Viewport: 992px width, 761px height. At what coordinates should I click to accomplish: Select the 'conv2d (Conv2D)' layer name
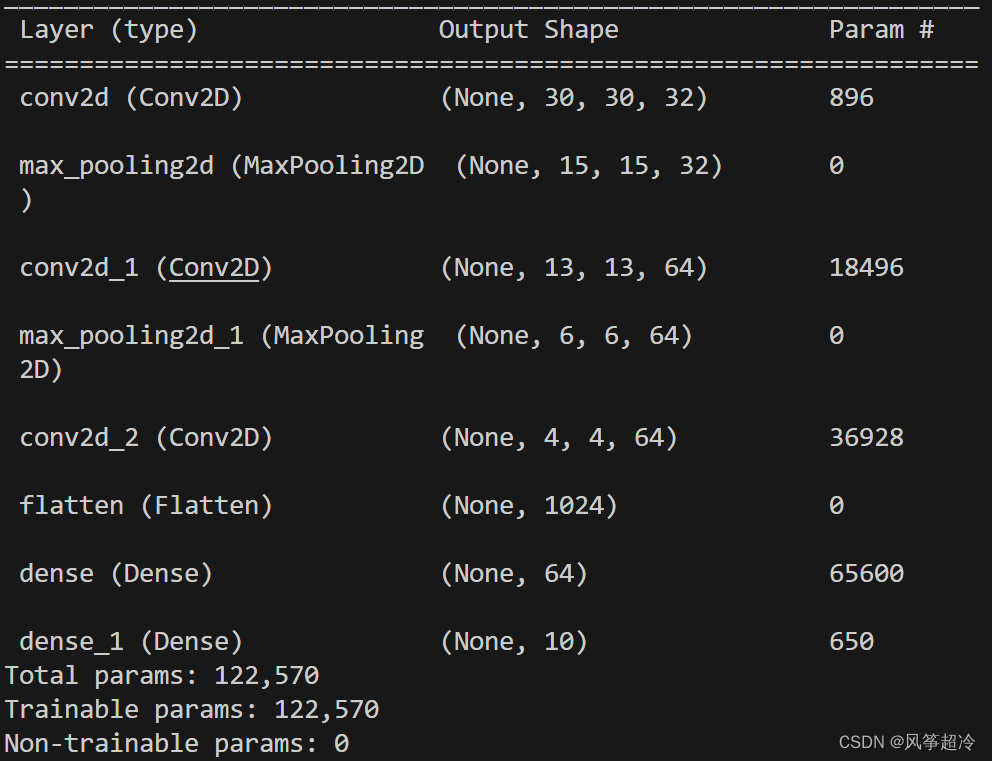pos(131,98)
